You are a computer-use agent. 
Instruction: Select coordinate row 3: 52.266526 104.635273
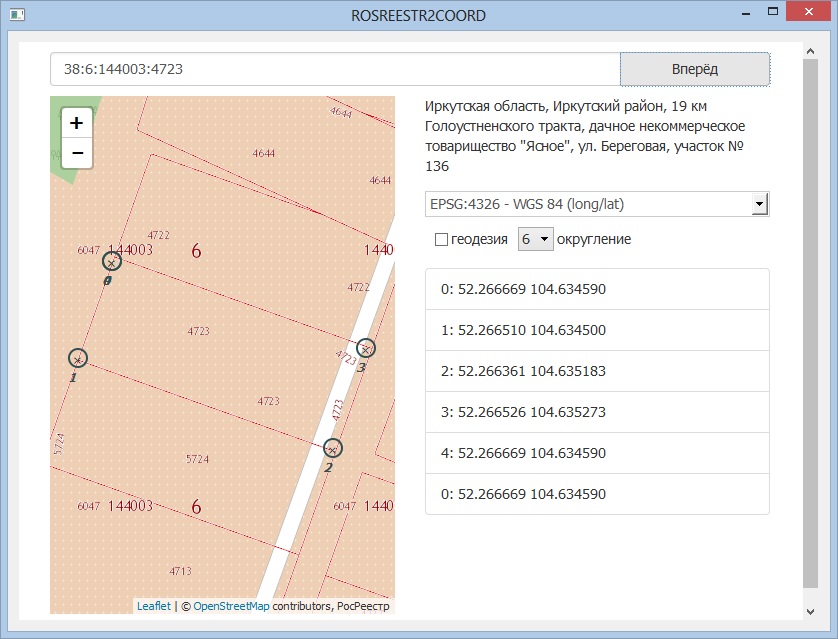pos(597,412)
